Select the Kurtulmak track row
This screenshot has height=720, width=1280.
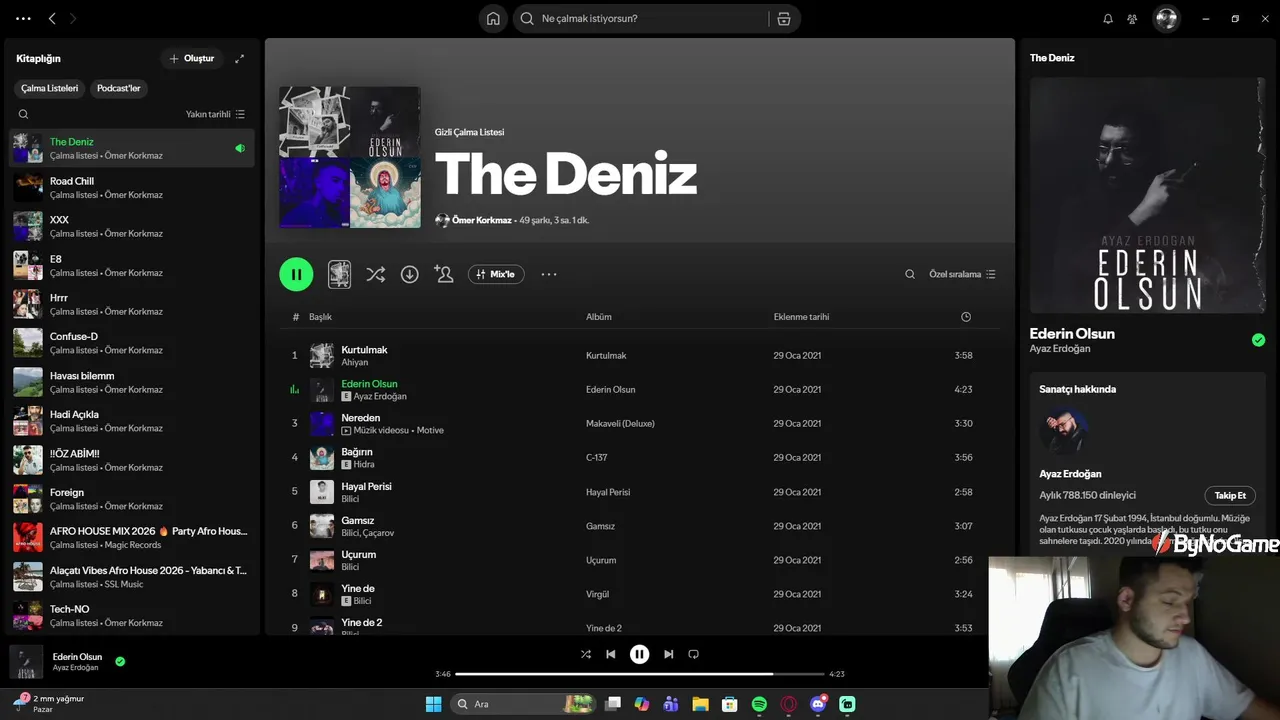[640, 356]
